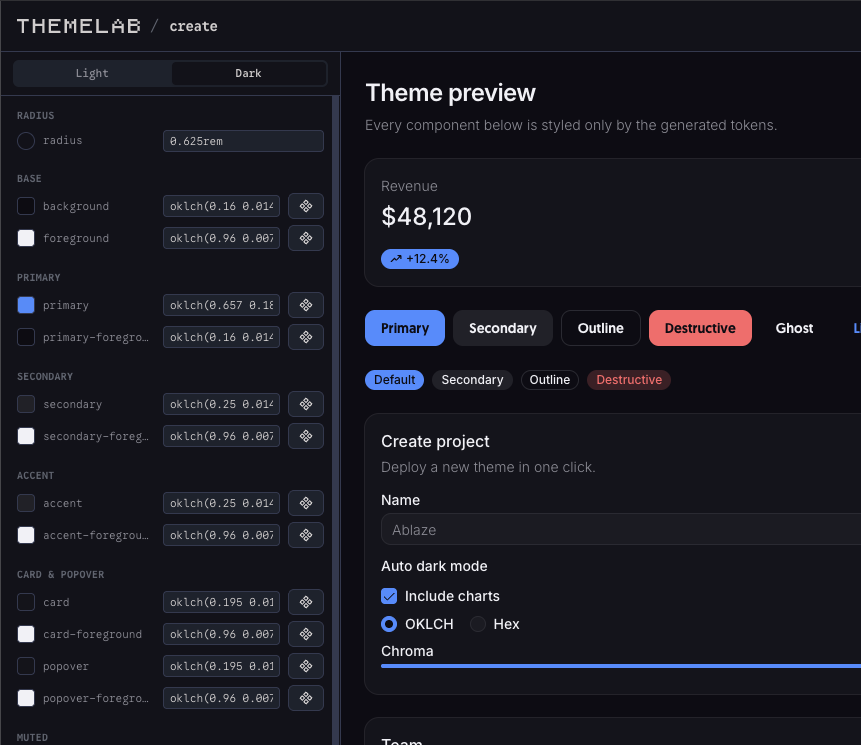Focus the Name field with Ablaze placeholder
Image resolution: width=861 pixels, height=745 pixels.
point(620,529)
